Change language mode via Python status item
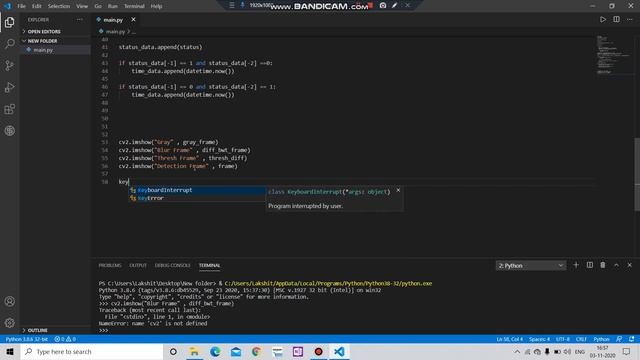The image size is (640, 360). coord(601,339)
